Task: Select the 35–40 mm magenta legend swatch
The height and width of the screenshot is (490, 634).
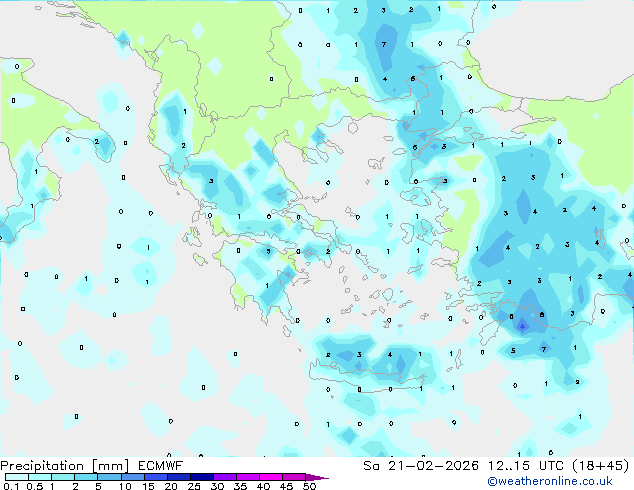Action: [248, 477]
